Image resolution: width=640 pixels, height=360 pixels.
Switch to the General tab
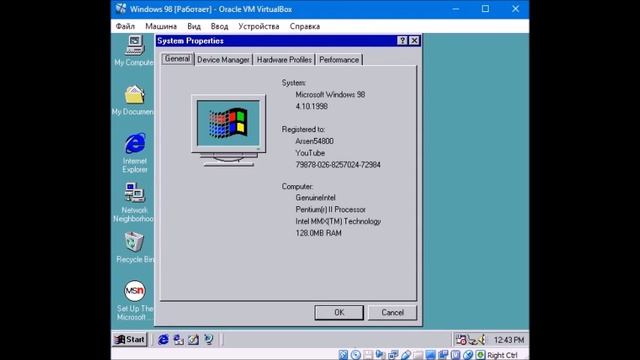coord(178,59)
